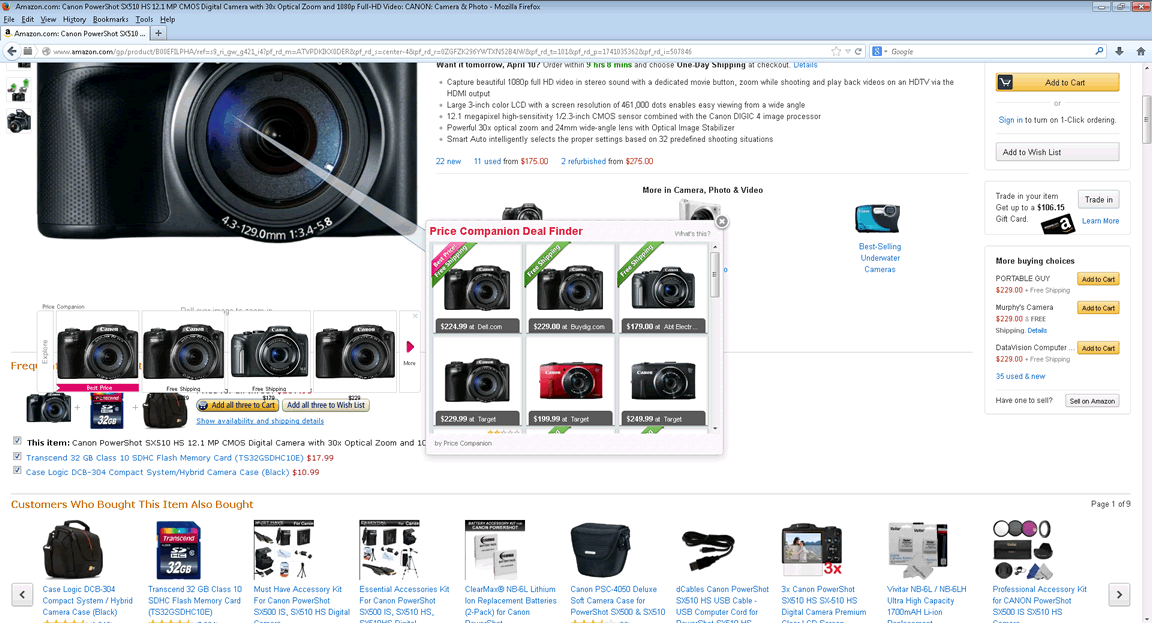Click the browser back arrow button
This screenshot has width=1152, height=623.
11,51
